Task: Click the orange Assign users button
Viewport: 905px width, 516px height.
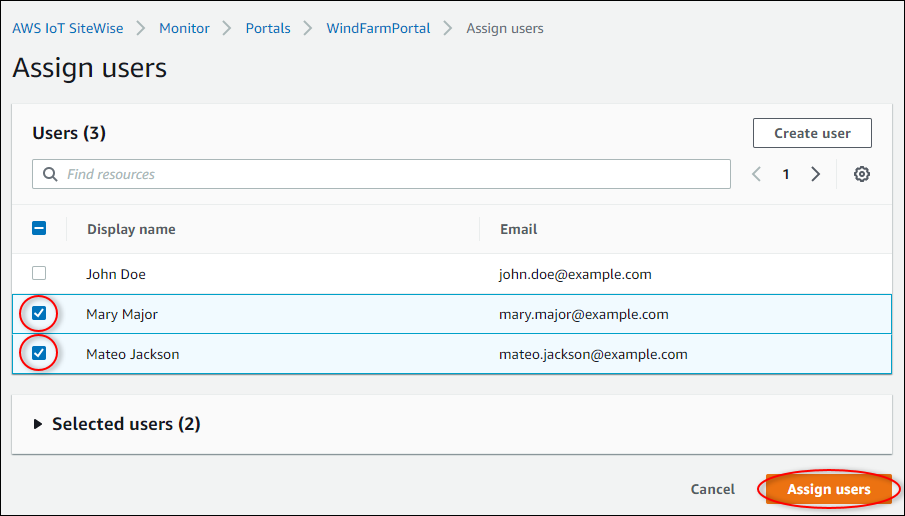Action: 828,489
